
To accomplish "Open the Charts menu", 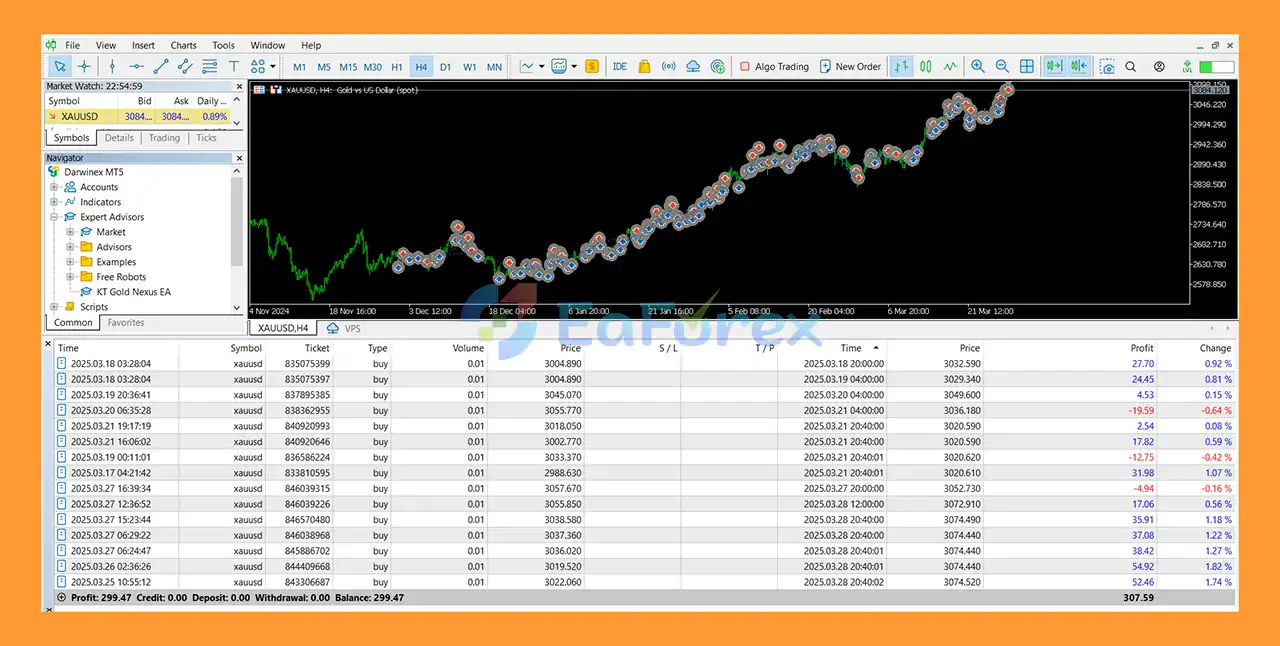I will coord(183,45).
